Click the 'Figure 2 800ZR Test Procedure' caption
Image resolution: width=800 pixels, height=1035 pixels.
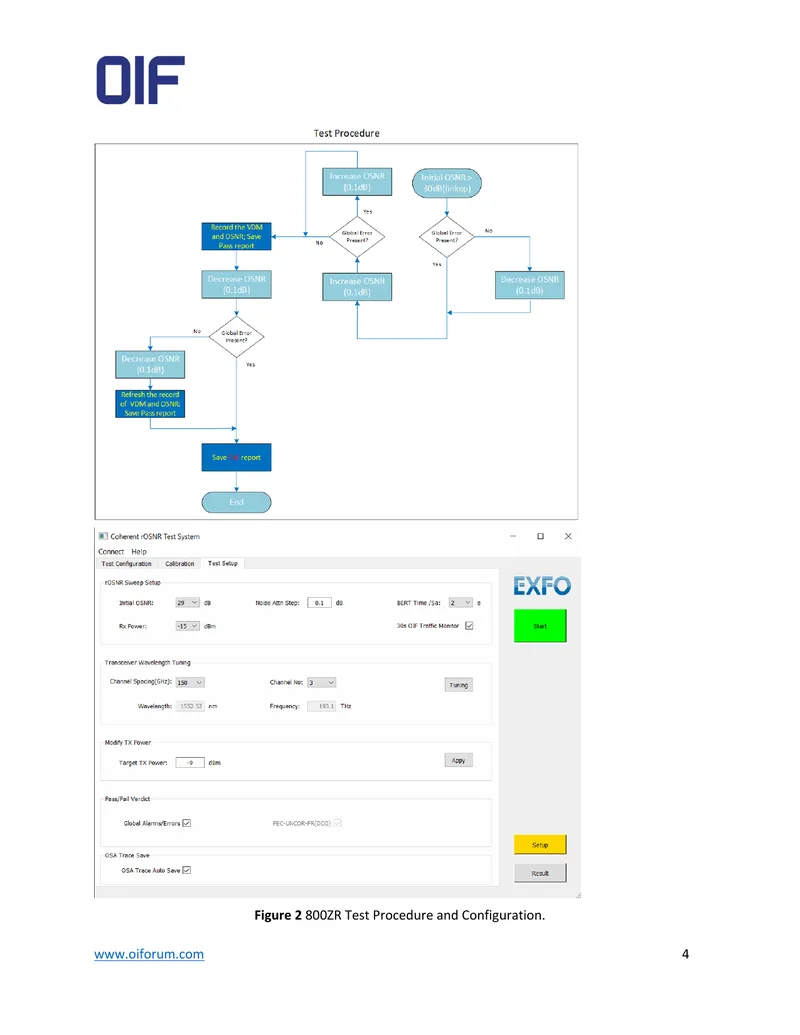pyautogui.click(x=400, y=916)
